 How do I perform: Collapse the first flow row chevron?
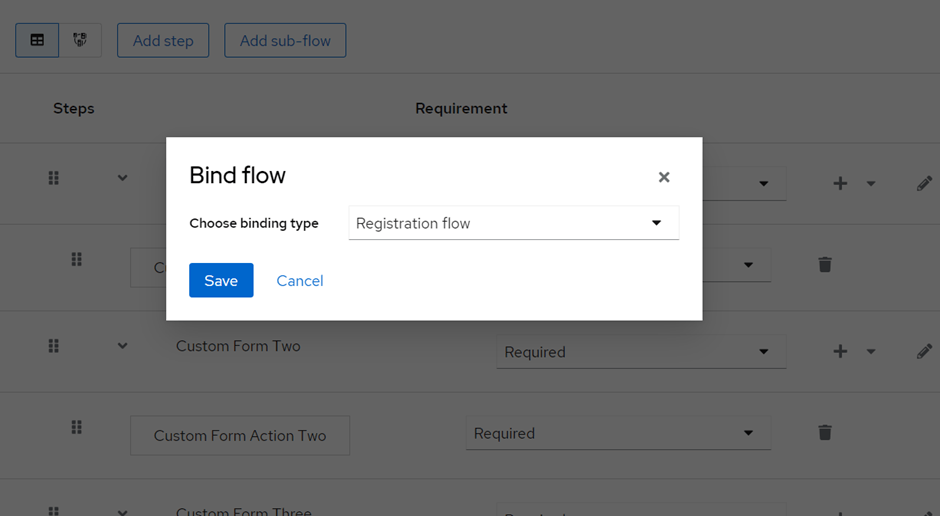point(122,178)
